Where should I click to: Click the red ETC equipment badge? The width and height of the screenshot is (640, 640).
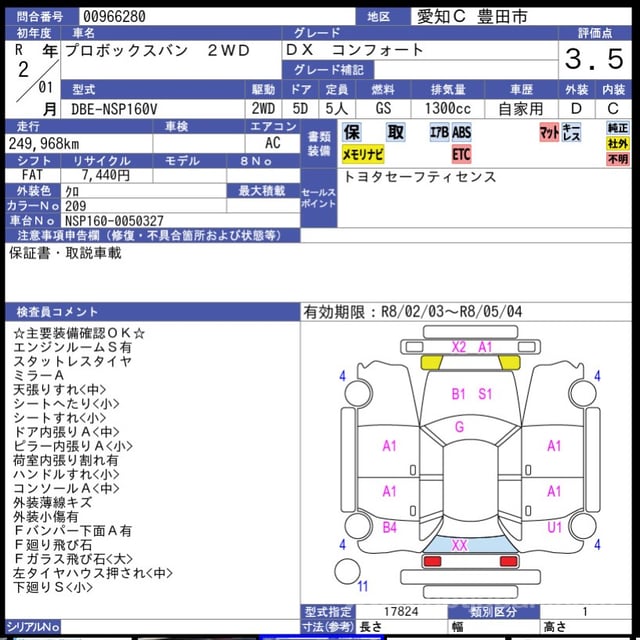point(461,155)
